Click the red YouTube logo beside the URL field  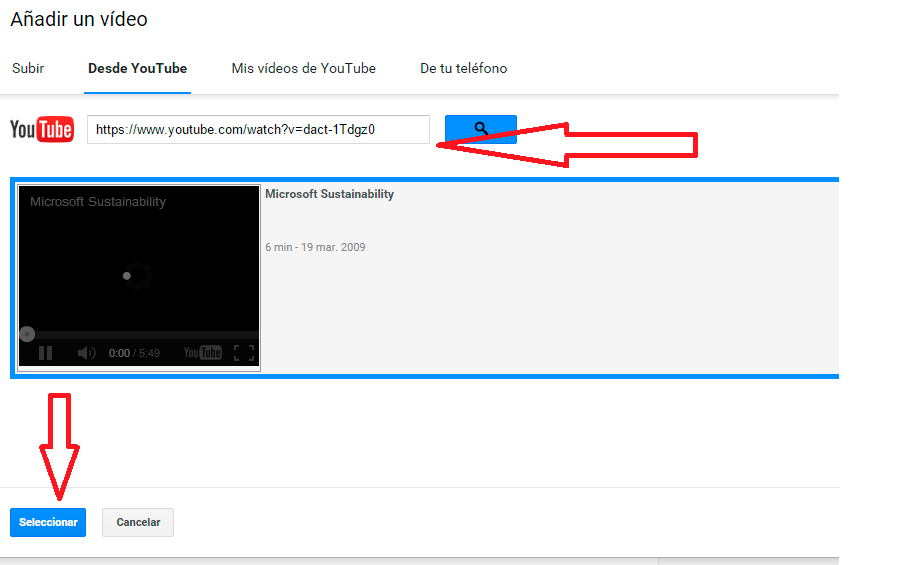42,130
